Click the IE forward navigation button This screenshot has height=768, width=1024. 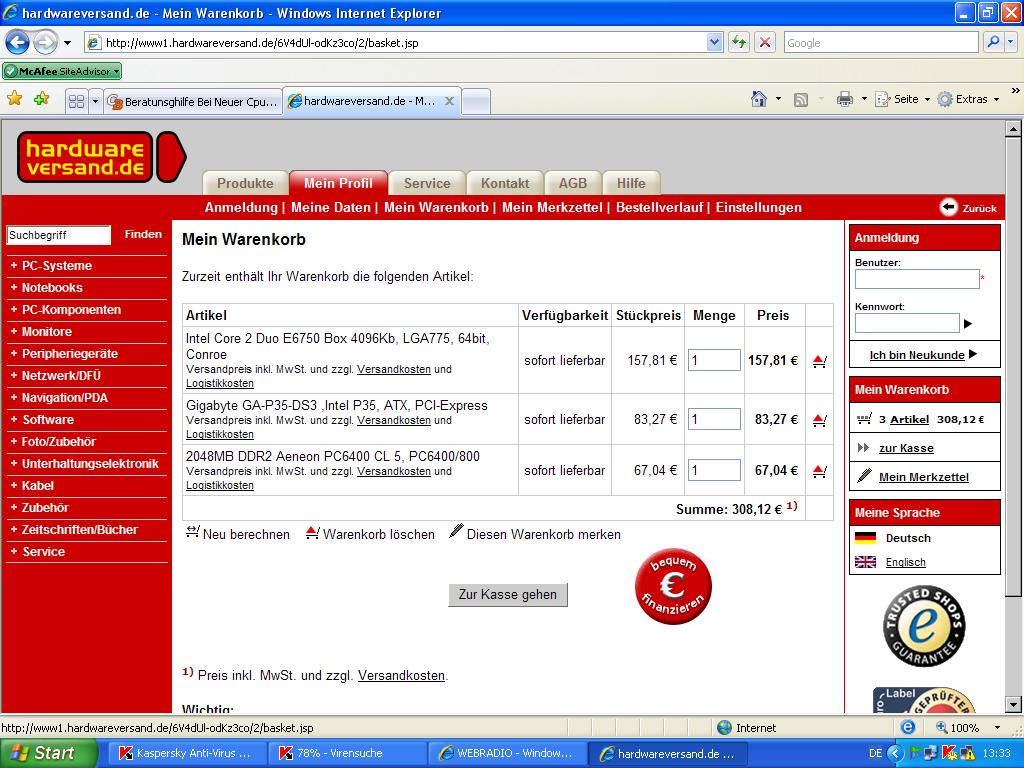tap(45, 43)
